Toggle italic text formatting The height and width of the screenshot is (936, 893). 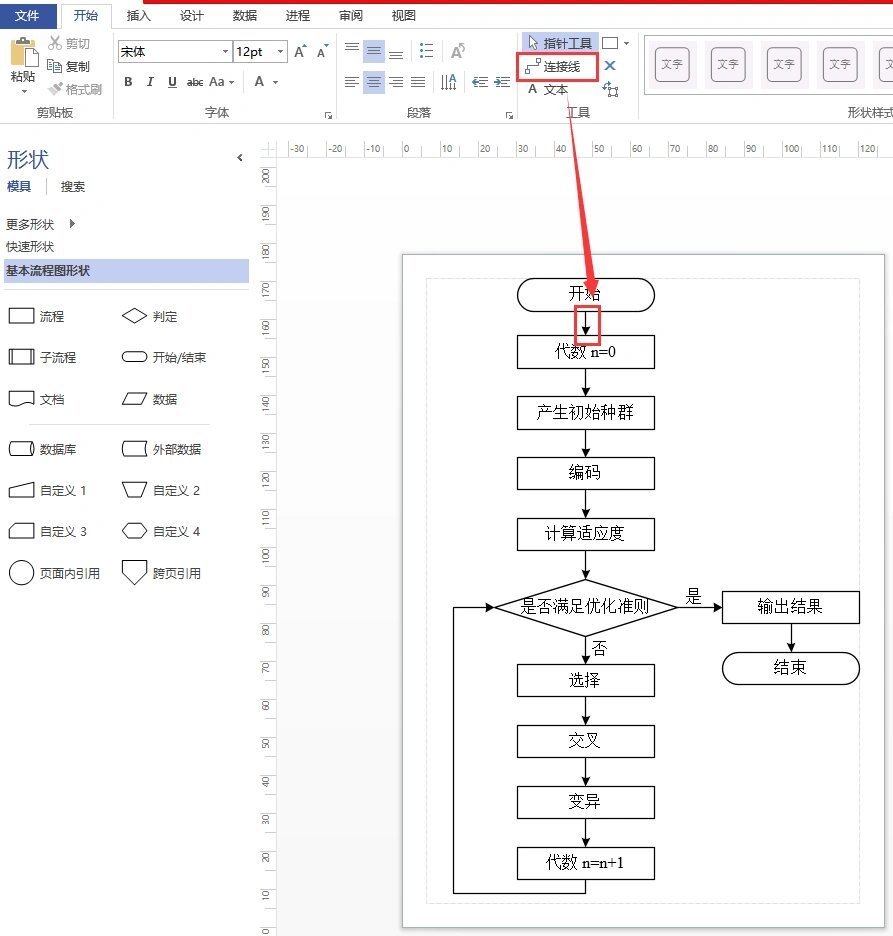tap(150, 82)
